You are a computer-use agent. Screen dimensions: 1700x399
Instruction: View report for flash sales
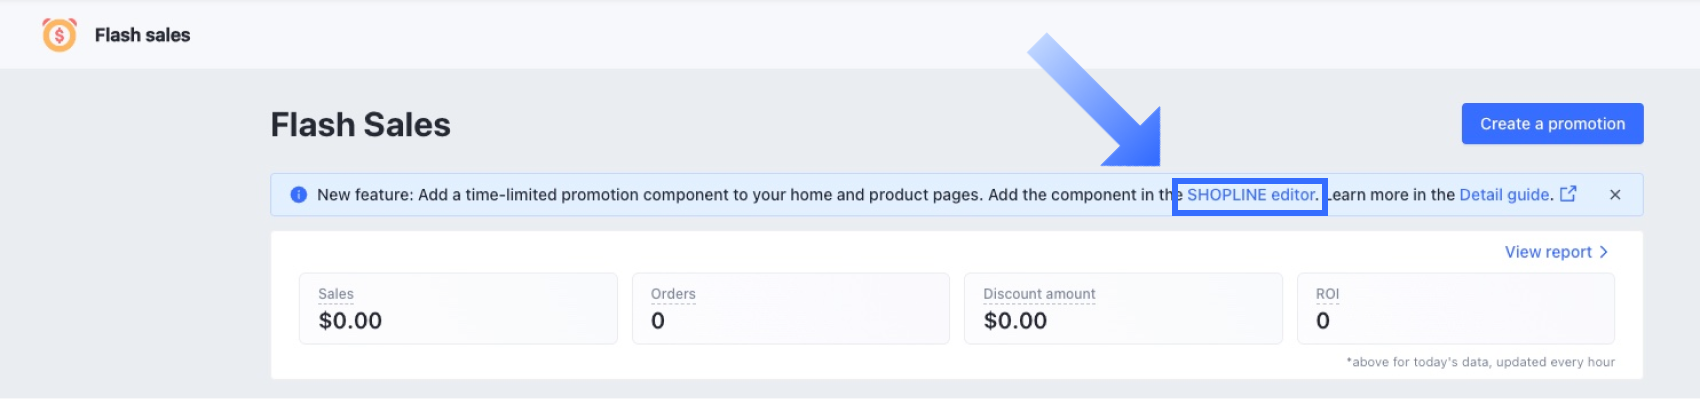pyautogui.click(x=1548, y=252)
